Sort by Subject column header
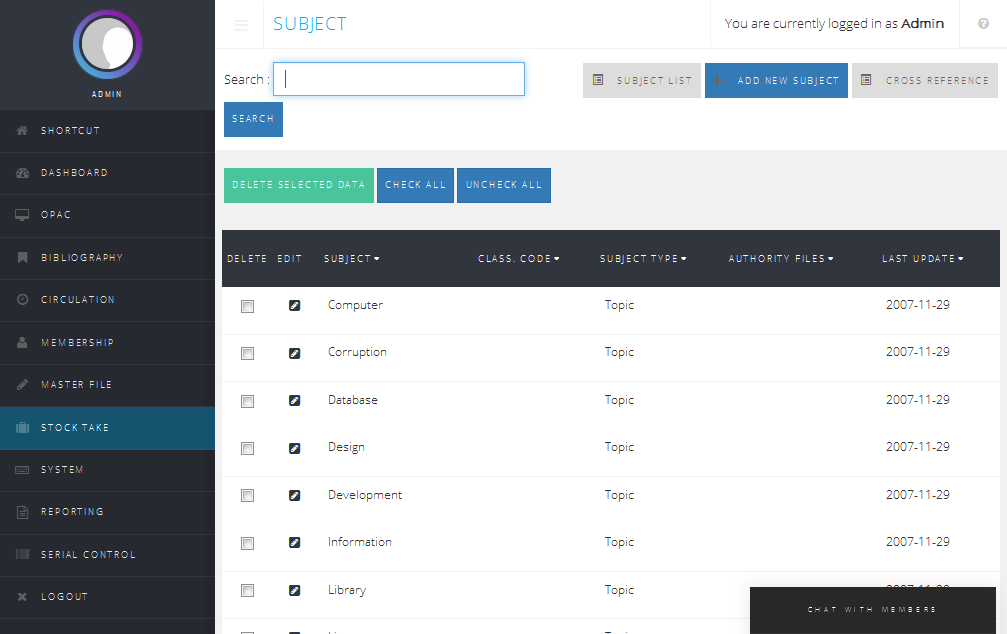The image size is (1007, 634). (351, 259)
